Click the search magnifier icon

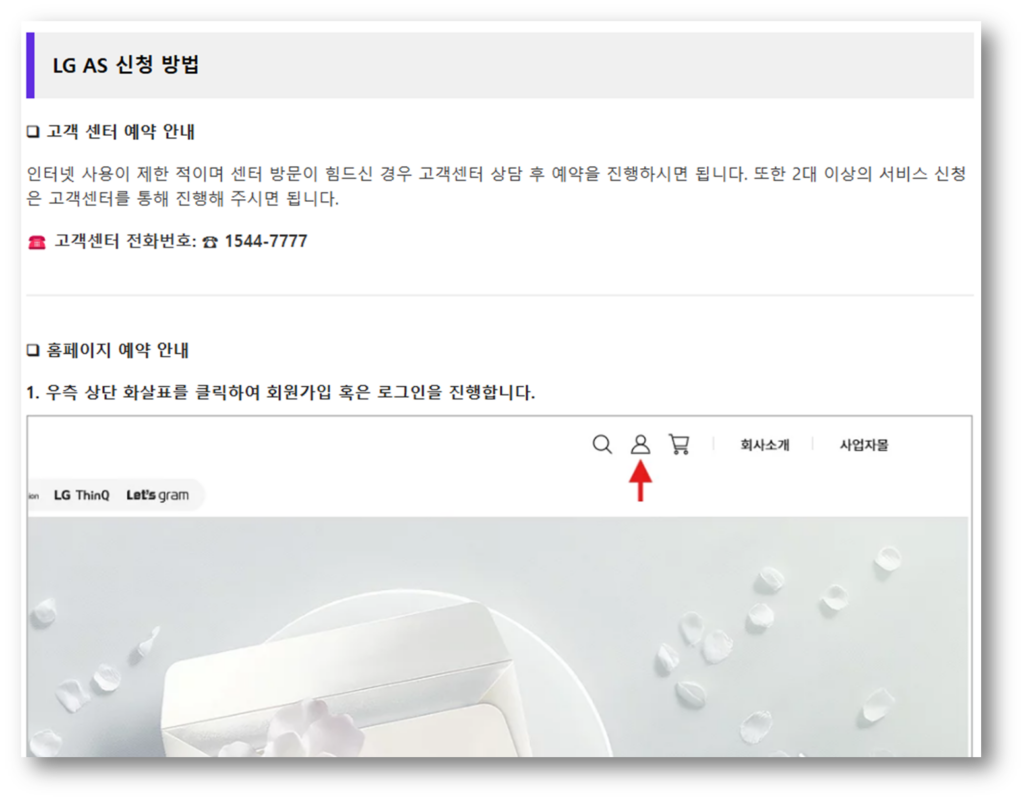[x=602, y=445]
